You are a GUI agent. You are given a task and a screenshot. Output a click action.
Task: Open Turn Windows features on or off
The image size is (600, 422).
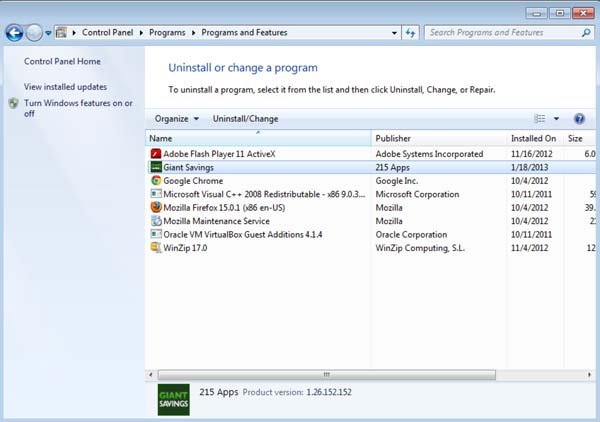pos(78,108)
